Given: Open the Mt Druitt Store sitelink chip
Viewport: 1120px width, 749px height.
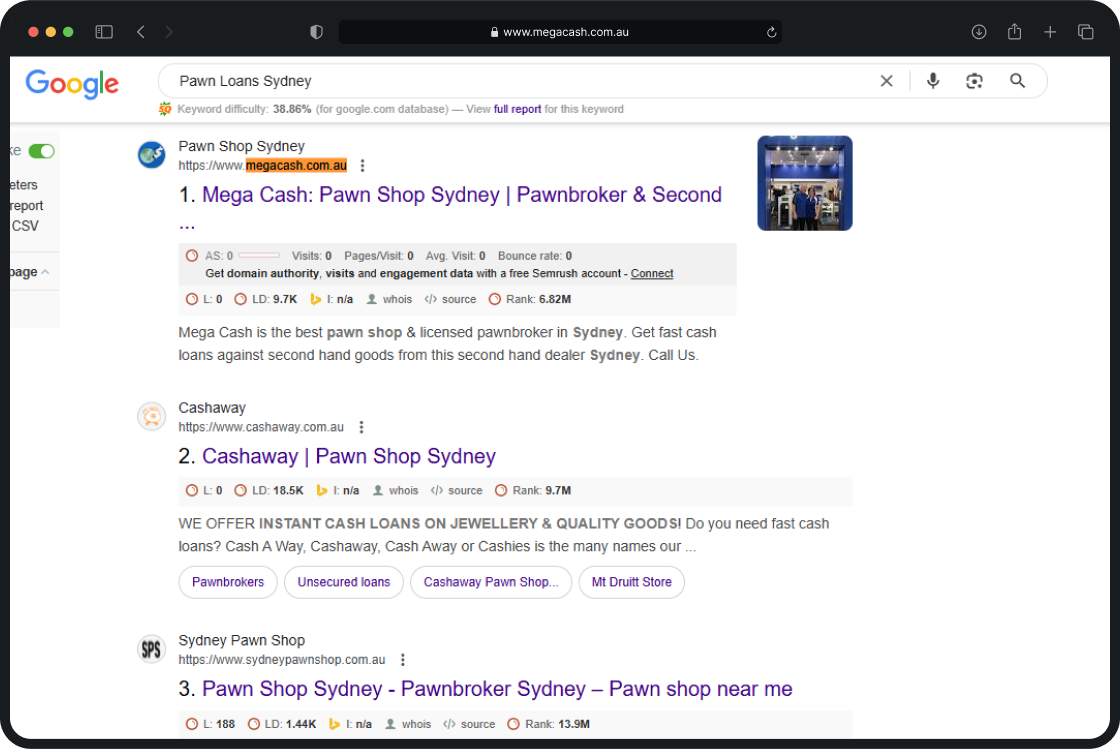Looking at the screenshot, I should pyautogui.click(x=631, y=582).
